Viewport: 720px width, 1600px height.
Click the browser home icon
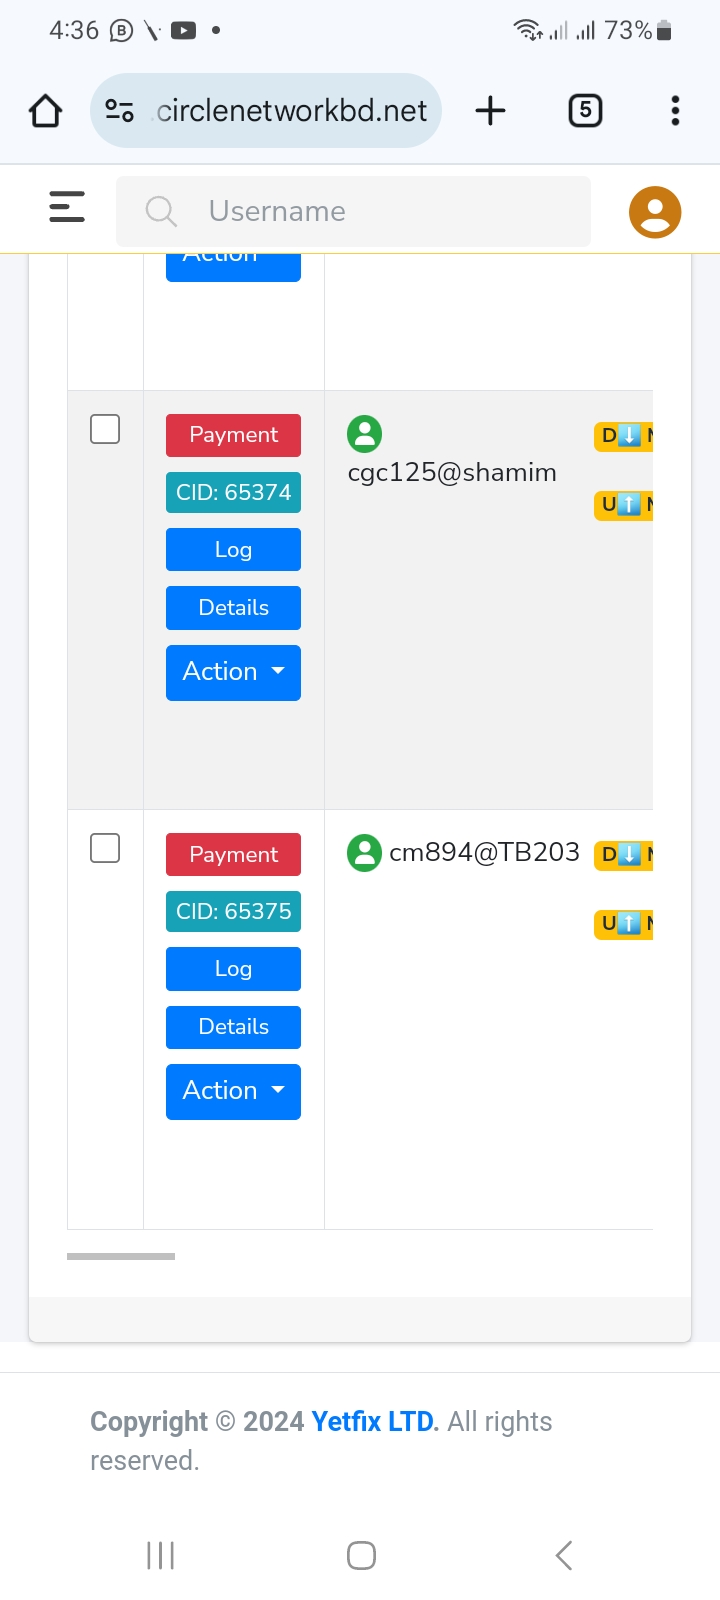[45, 111]
